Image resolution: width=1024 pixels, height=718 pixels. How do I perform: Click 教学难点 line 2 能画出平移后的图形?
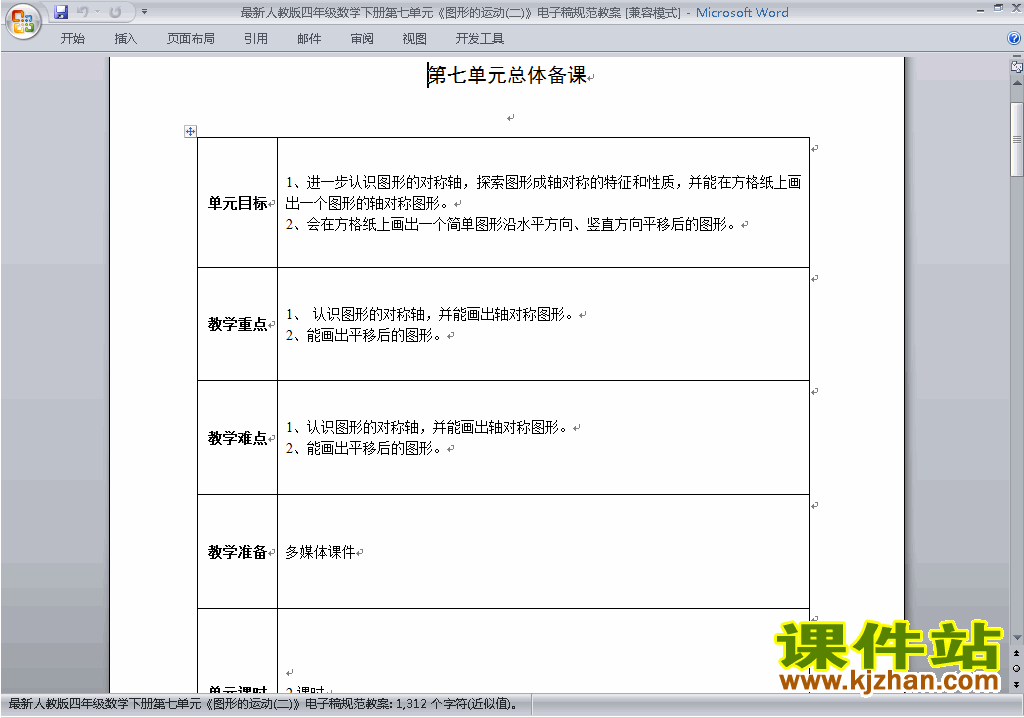(364, 448)
